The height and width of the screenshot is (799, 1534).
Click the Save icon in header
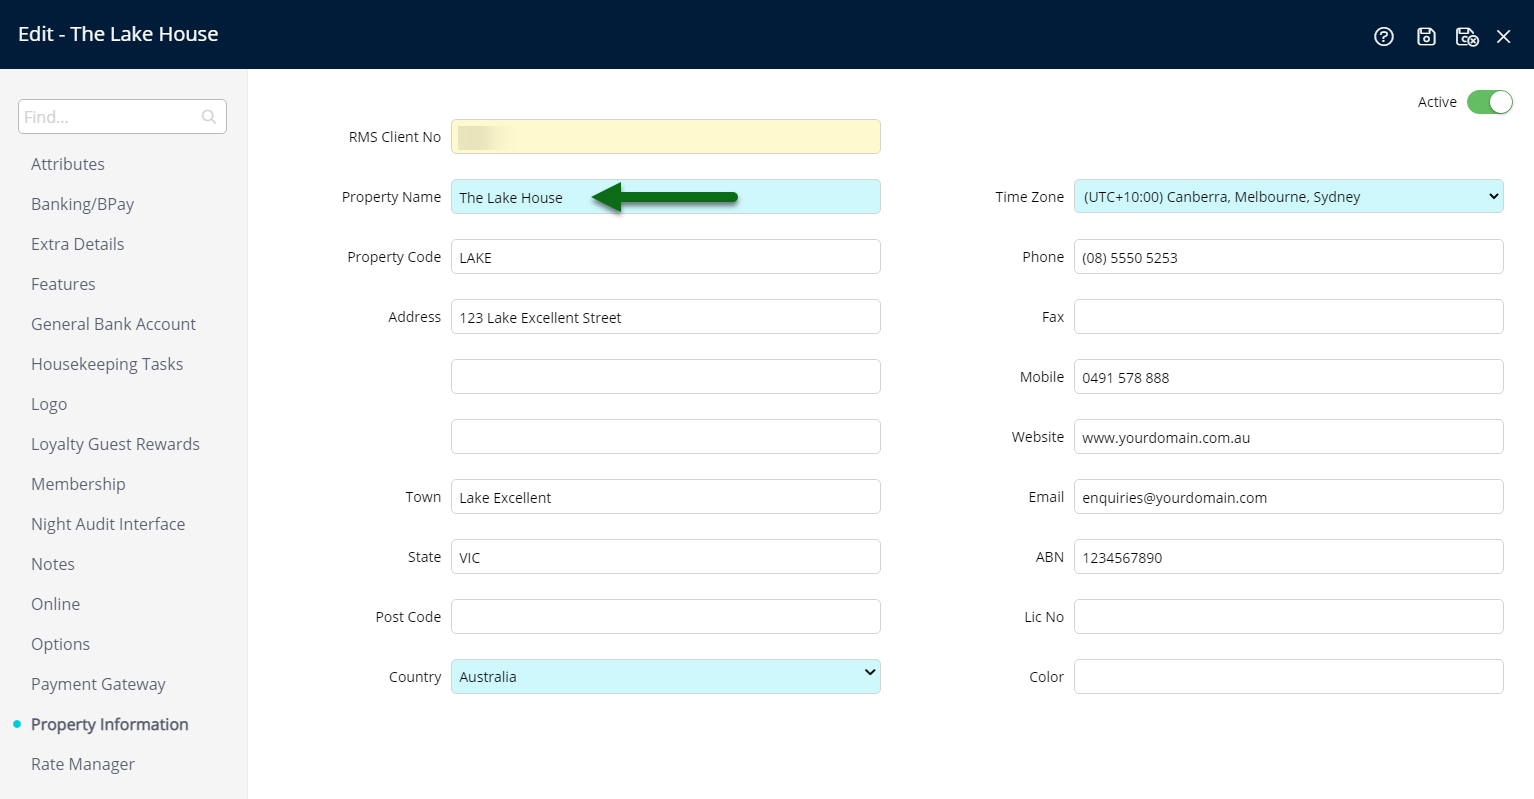(1427, 37)
